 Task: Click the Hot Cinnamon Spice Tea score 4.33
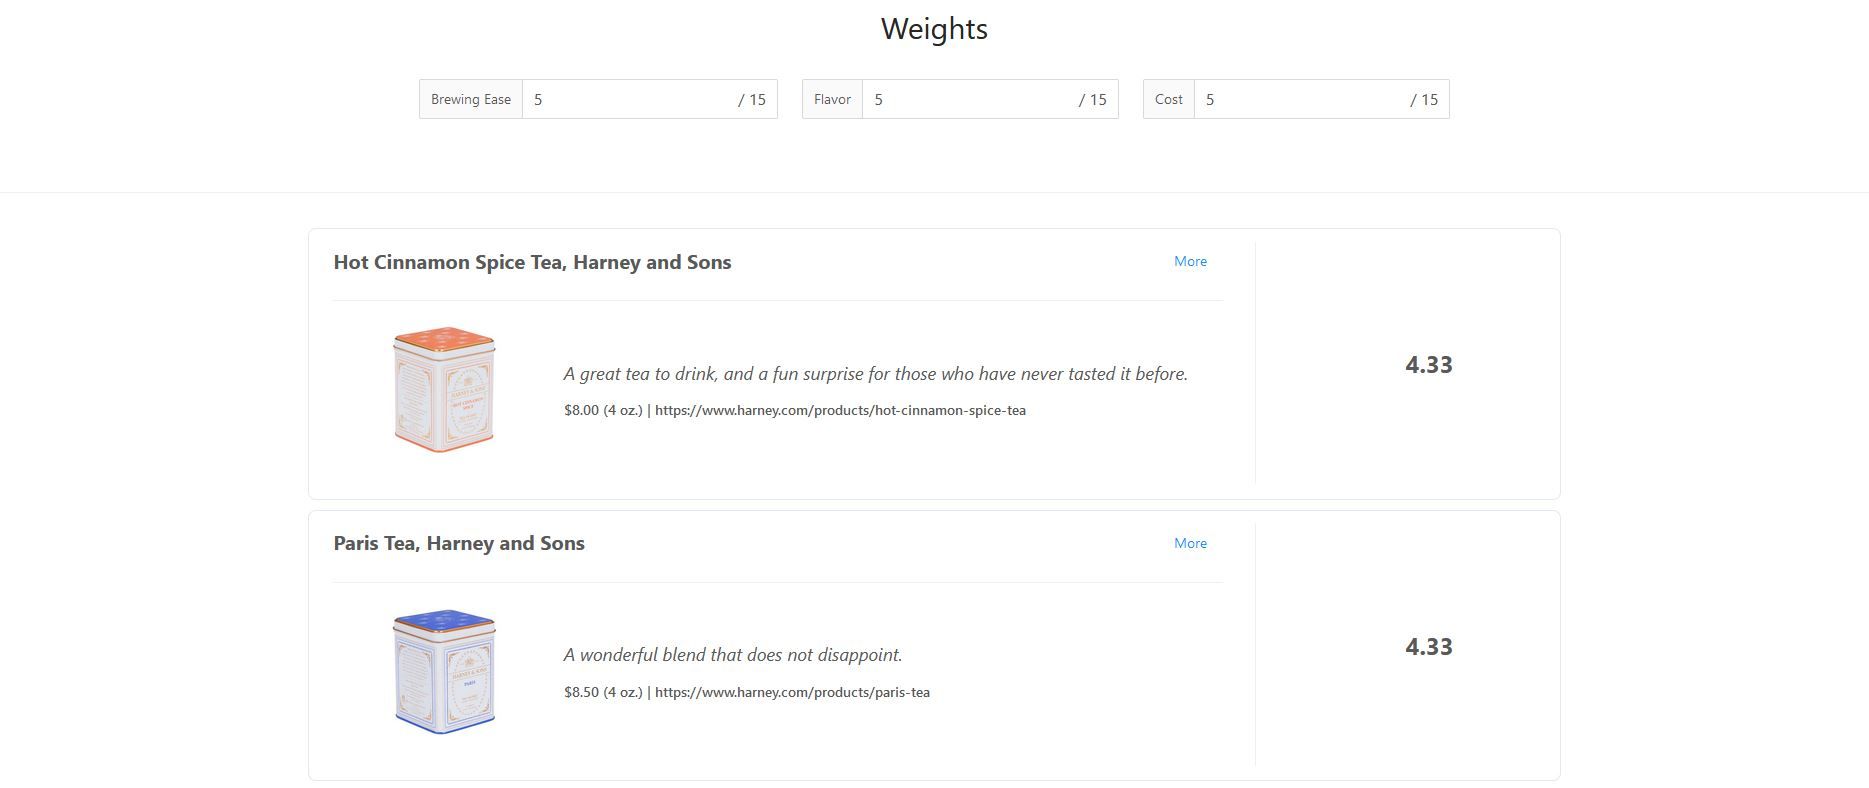1428,365
